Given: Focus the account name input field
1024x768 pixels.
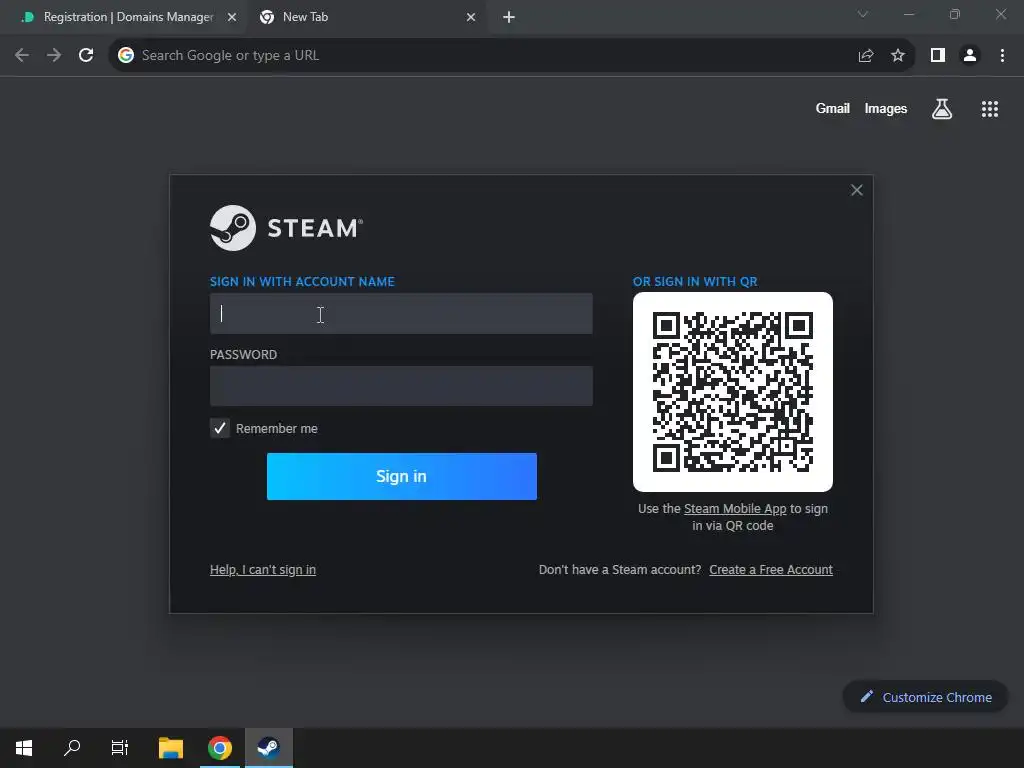Looking at the screenshot, I should point(401,313).
